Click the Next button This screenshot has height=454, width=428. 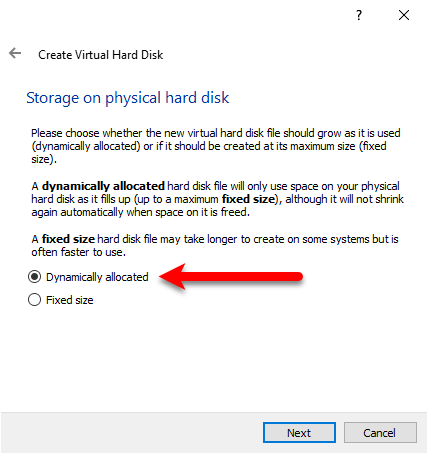(x=299, y=433)
